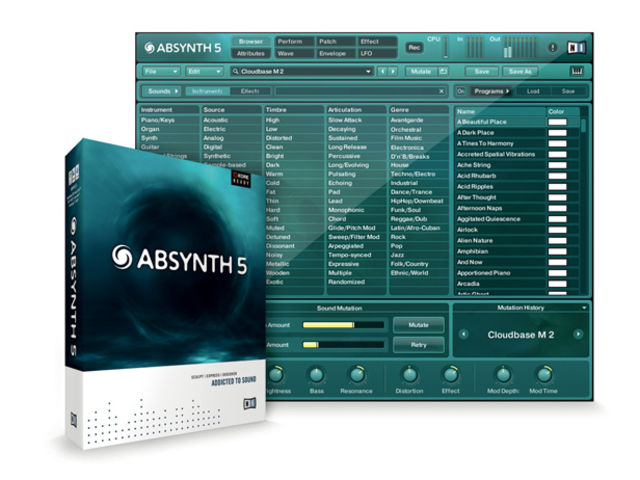This screenshot has width=640, height=480.
Task: Switch to the Patch tab
Action: [336, 42]
